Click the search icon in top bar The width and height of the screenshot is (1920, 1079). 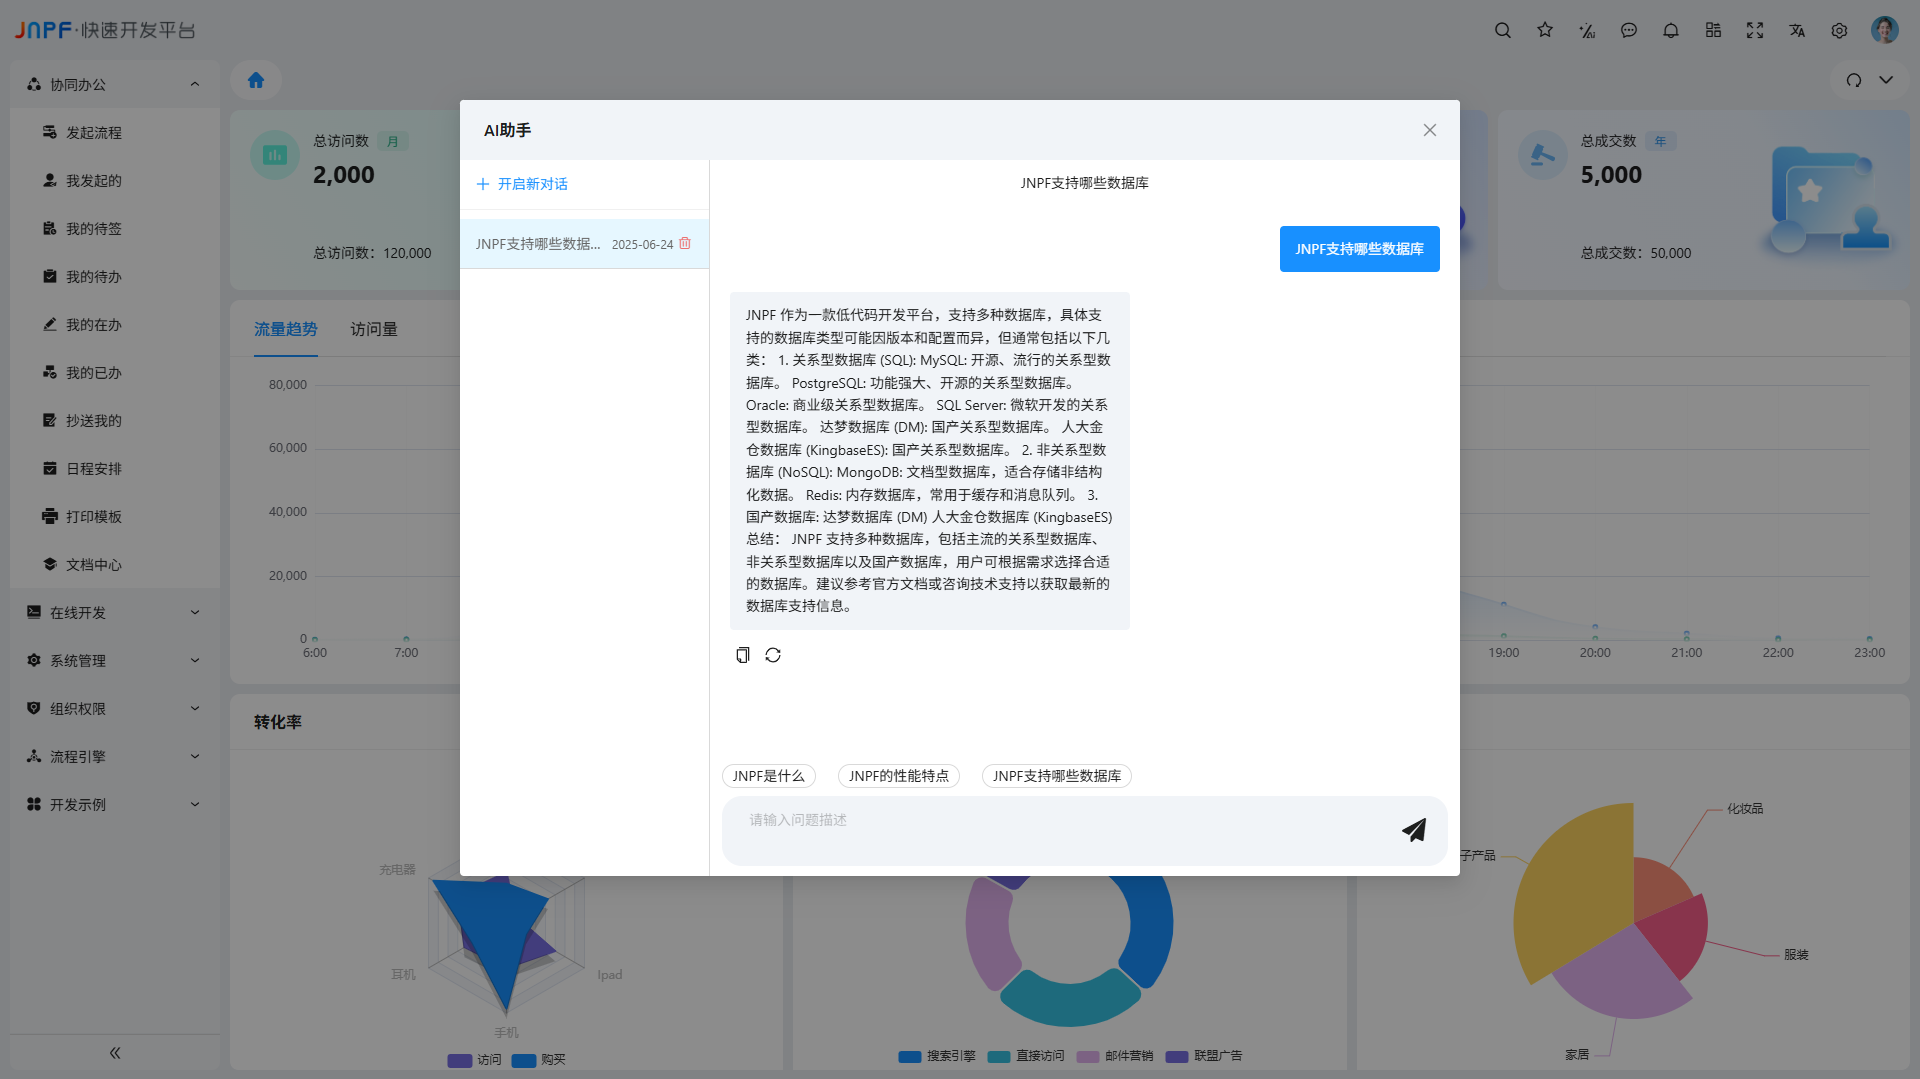click(1502, 30)
